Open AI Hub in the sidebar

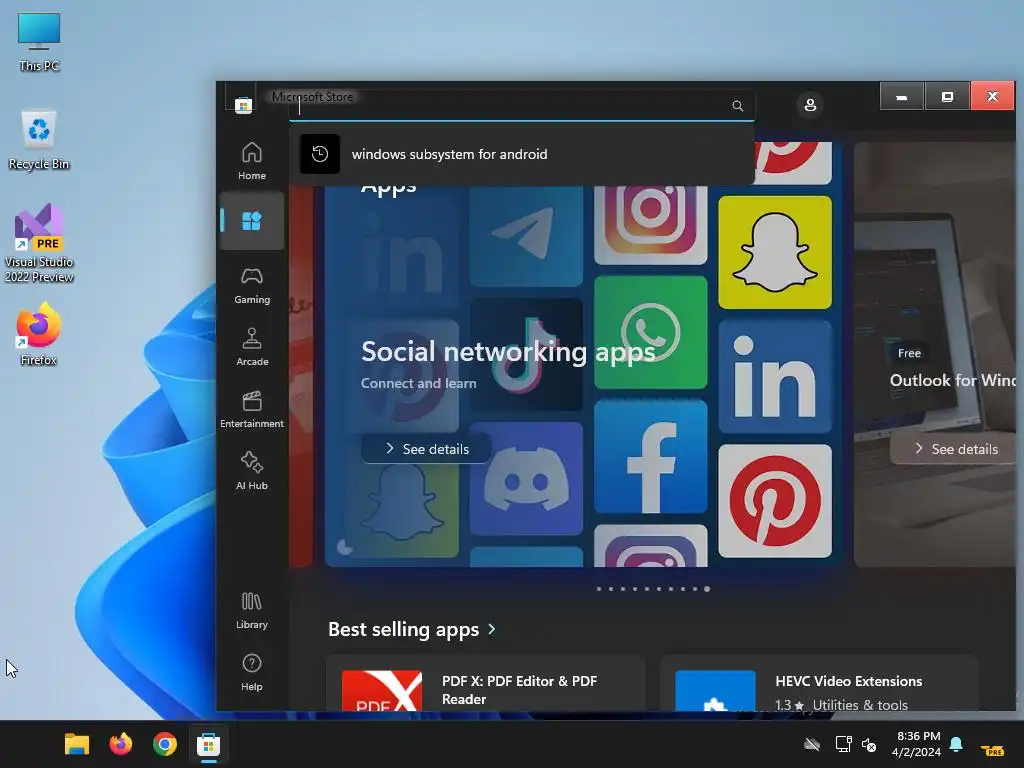coord(251,471)
